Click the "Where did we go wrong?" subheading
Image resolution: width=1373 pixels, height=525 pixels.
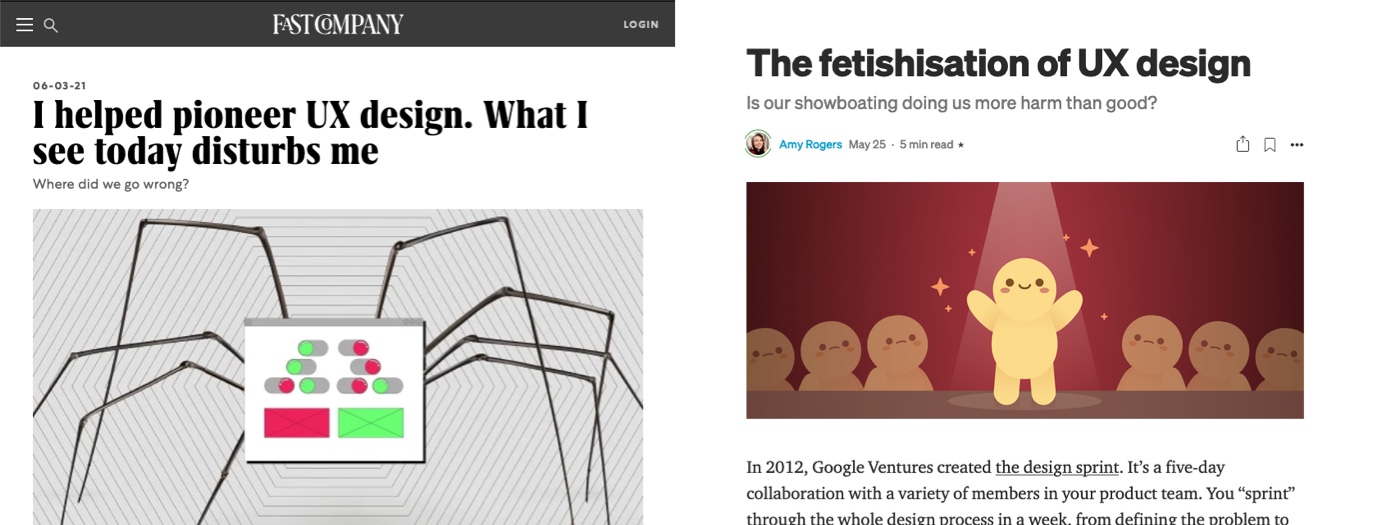pos(111,184)
